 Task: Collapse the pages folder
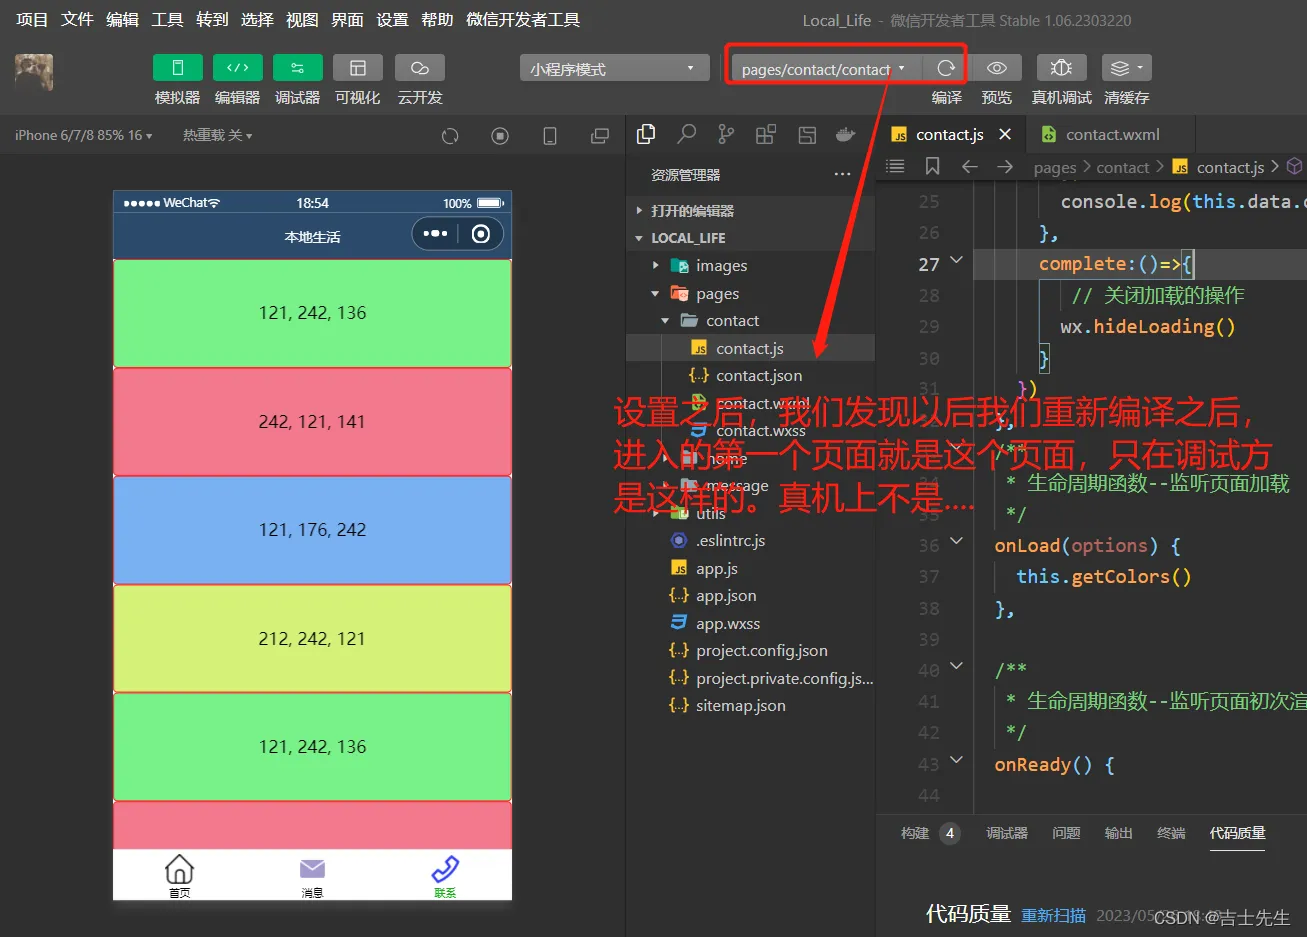(x=750, y=294)
